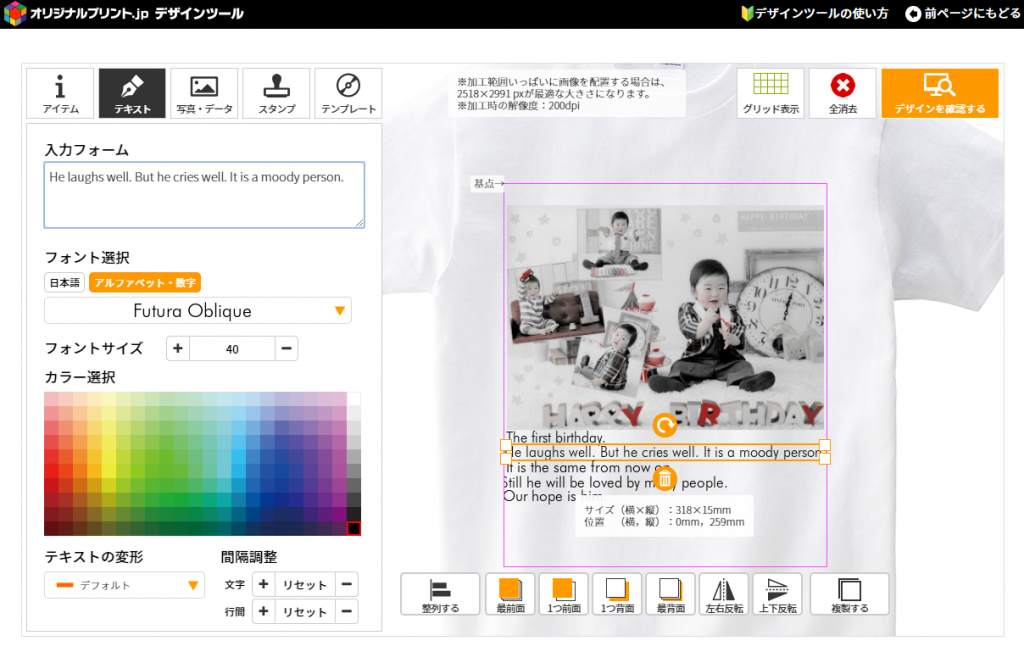Pick the white color swatch at top right
Screen dimensions: 1024x652
[354, 399]
